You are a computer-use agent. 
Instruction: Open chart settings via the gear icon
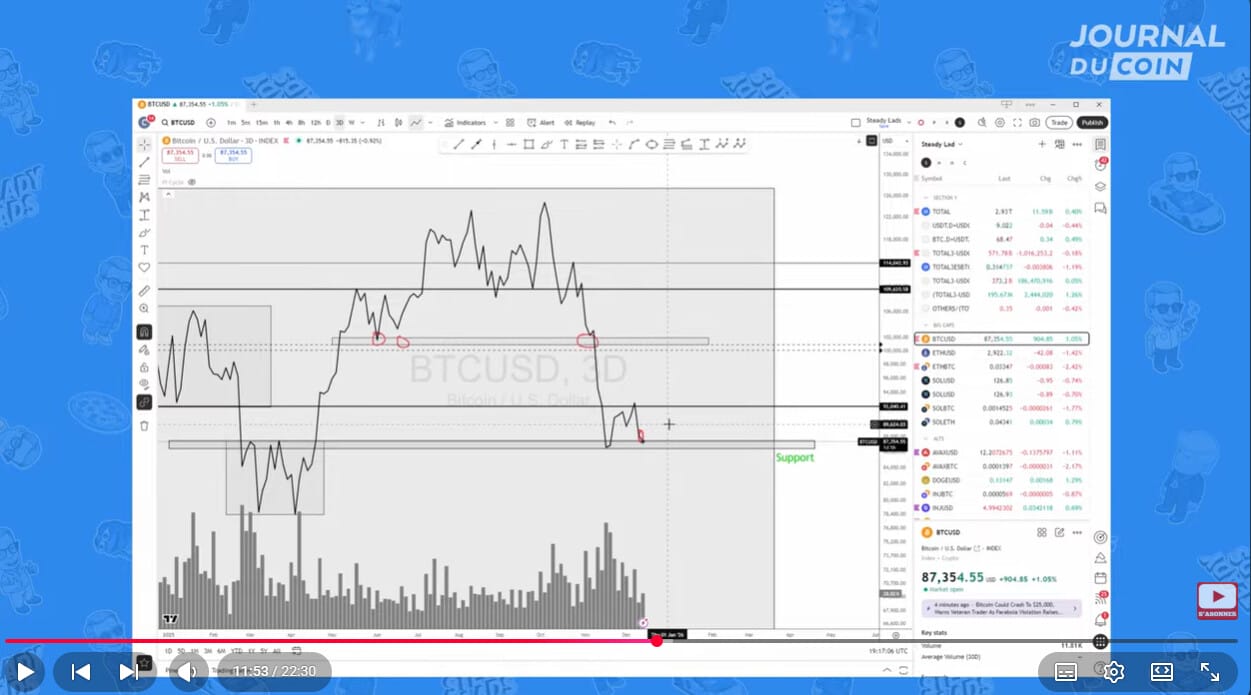point(999,122)
